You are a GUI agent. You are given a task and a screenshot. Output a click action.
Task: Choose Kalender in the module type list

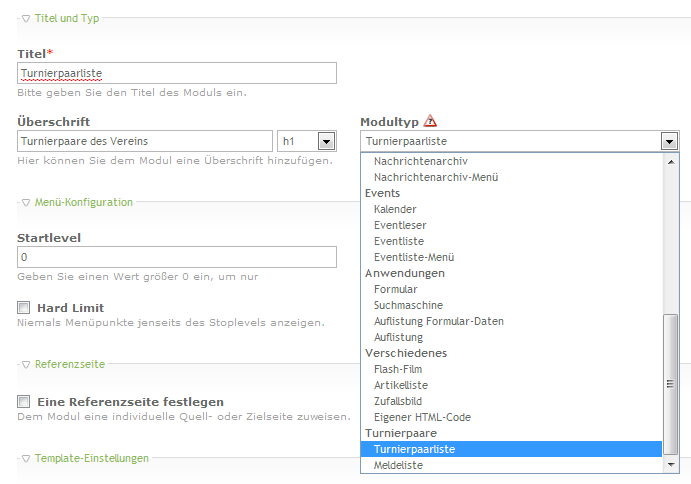394,209
